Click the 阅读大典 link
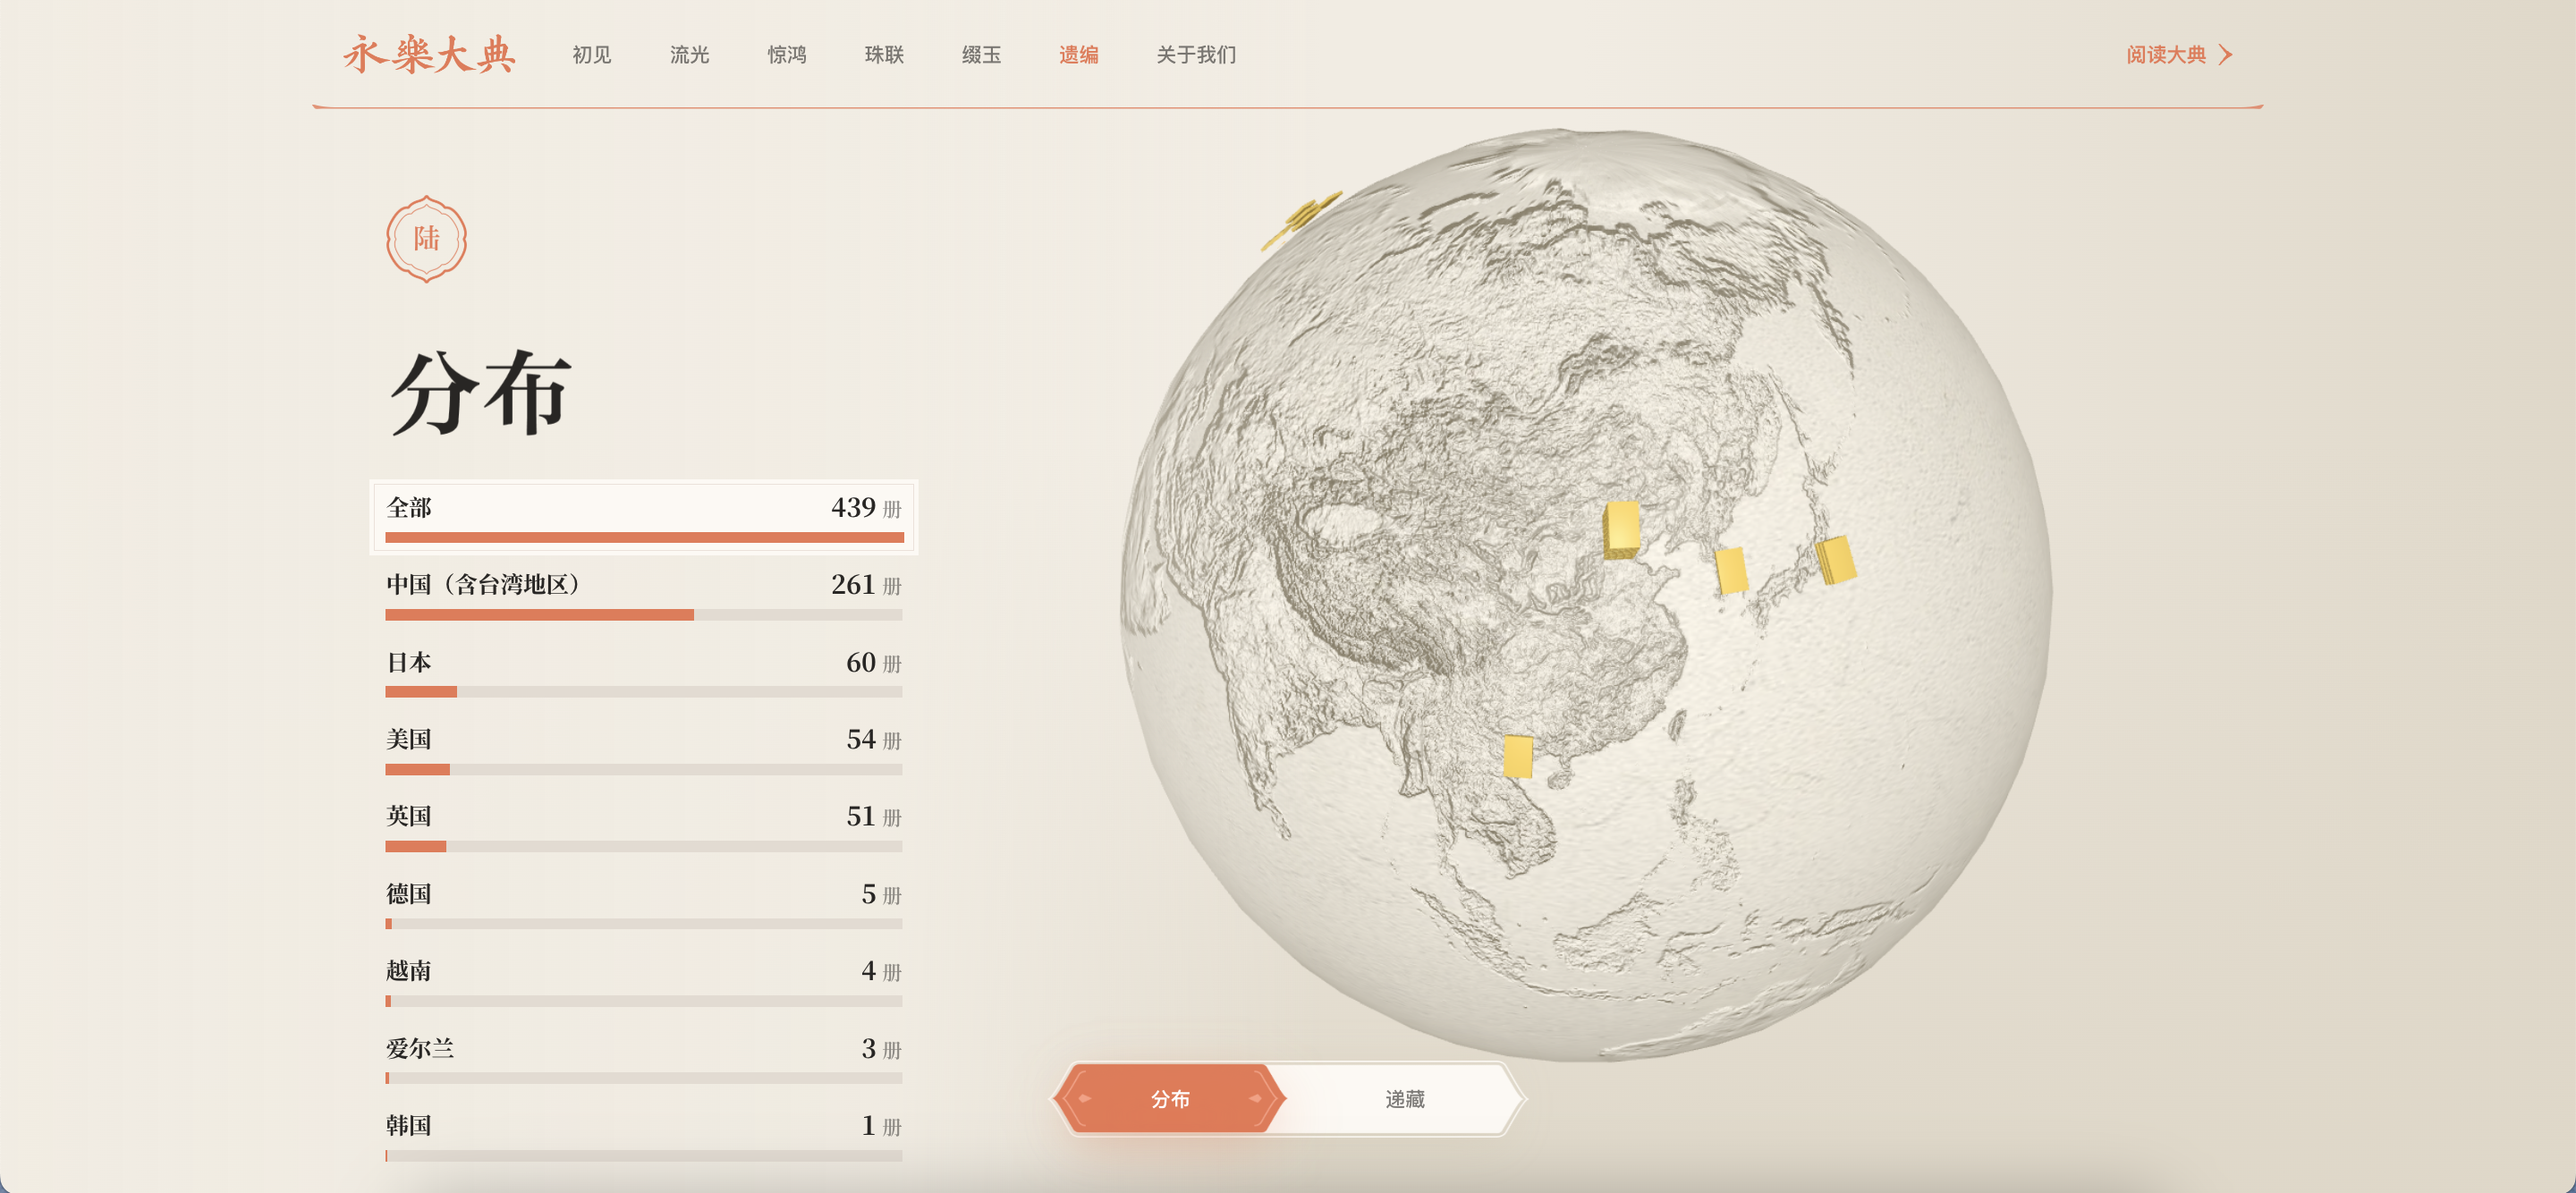The image size is (2576, 1193). pyautogui.click(x=2165, y=55)
